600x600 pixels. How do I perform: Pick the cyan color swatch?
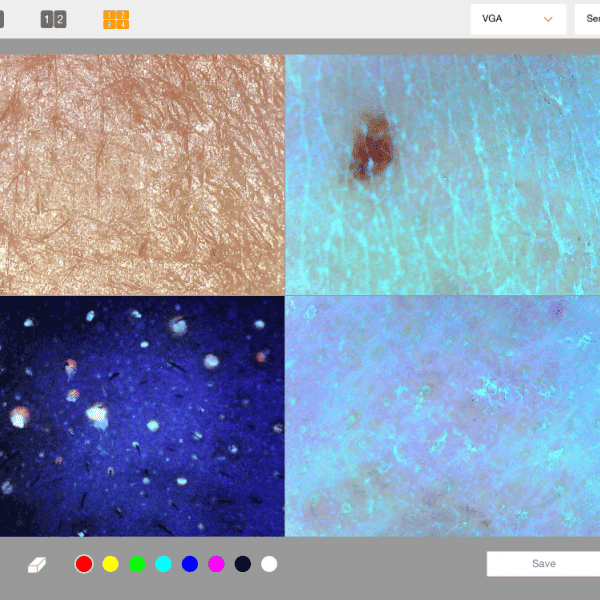coord(163,564)
